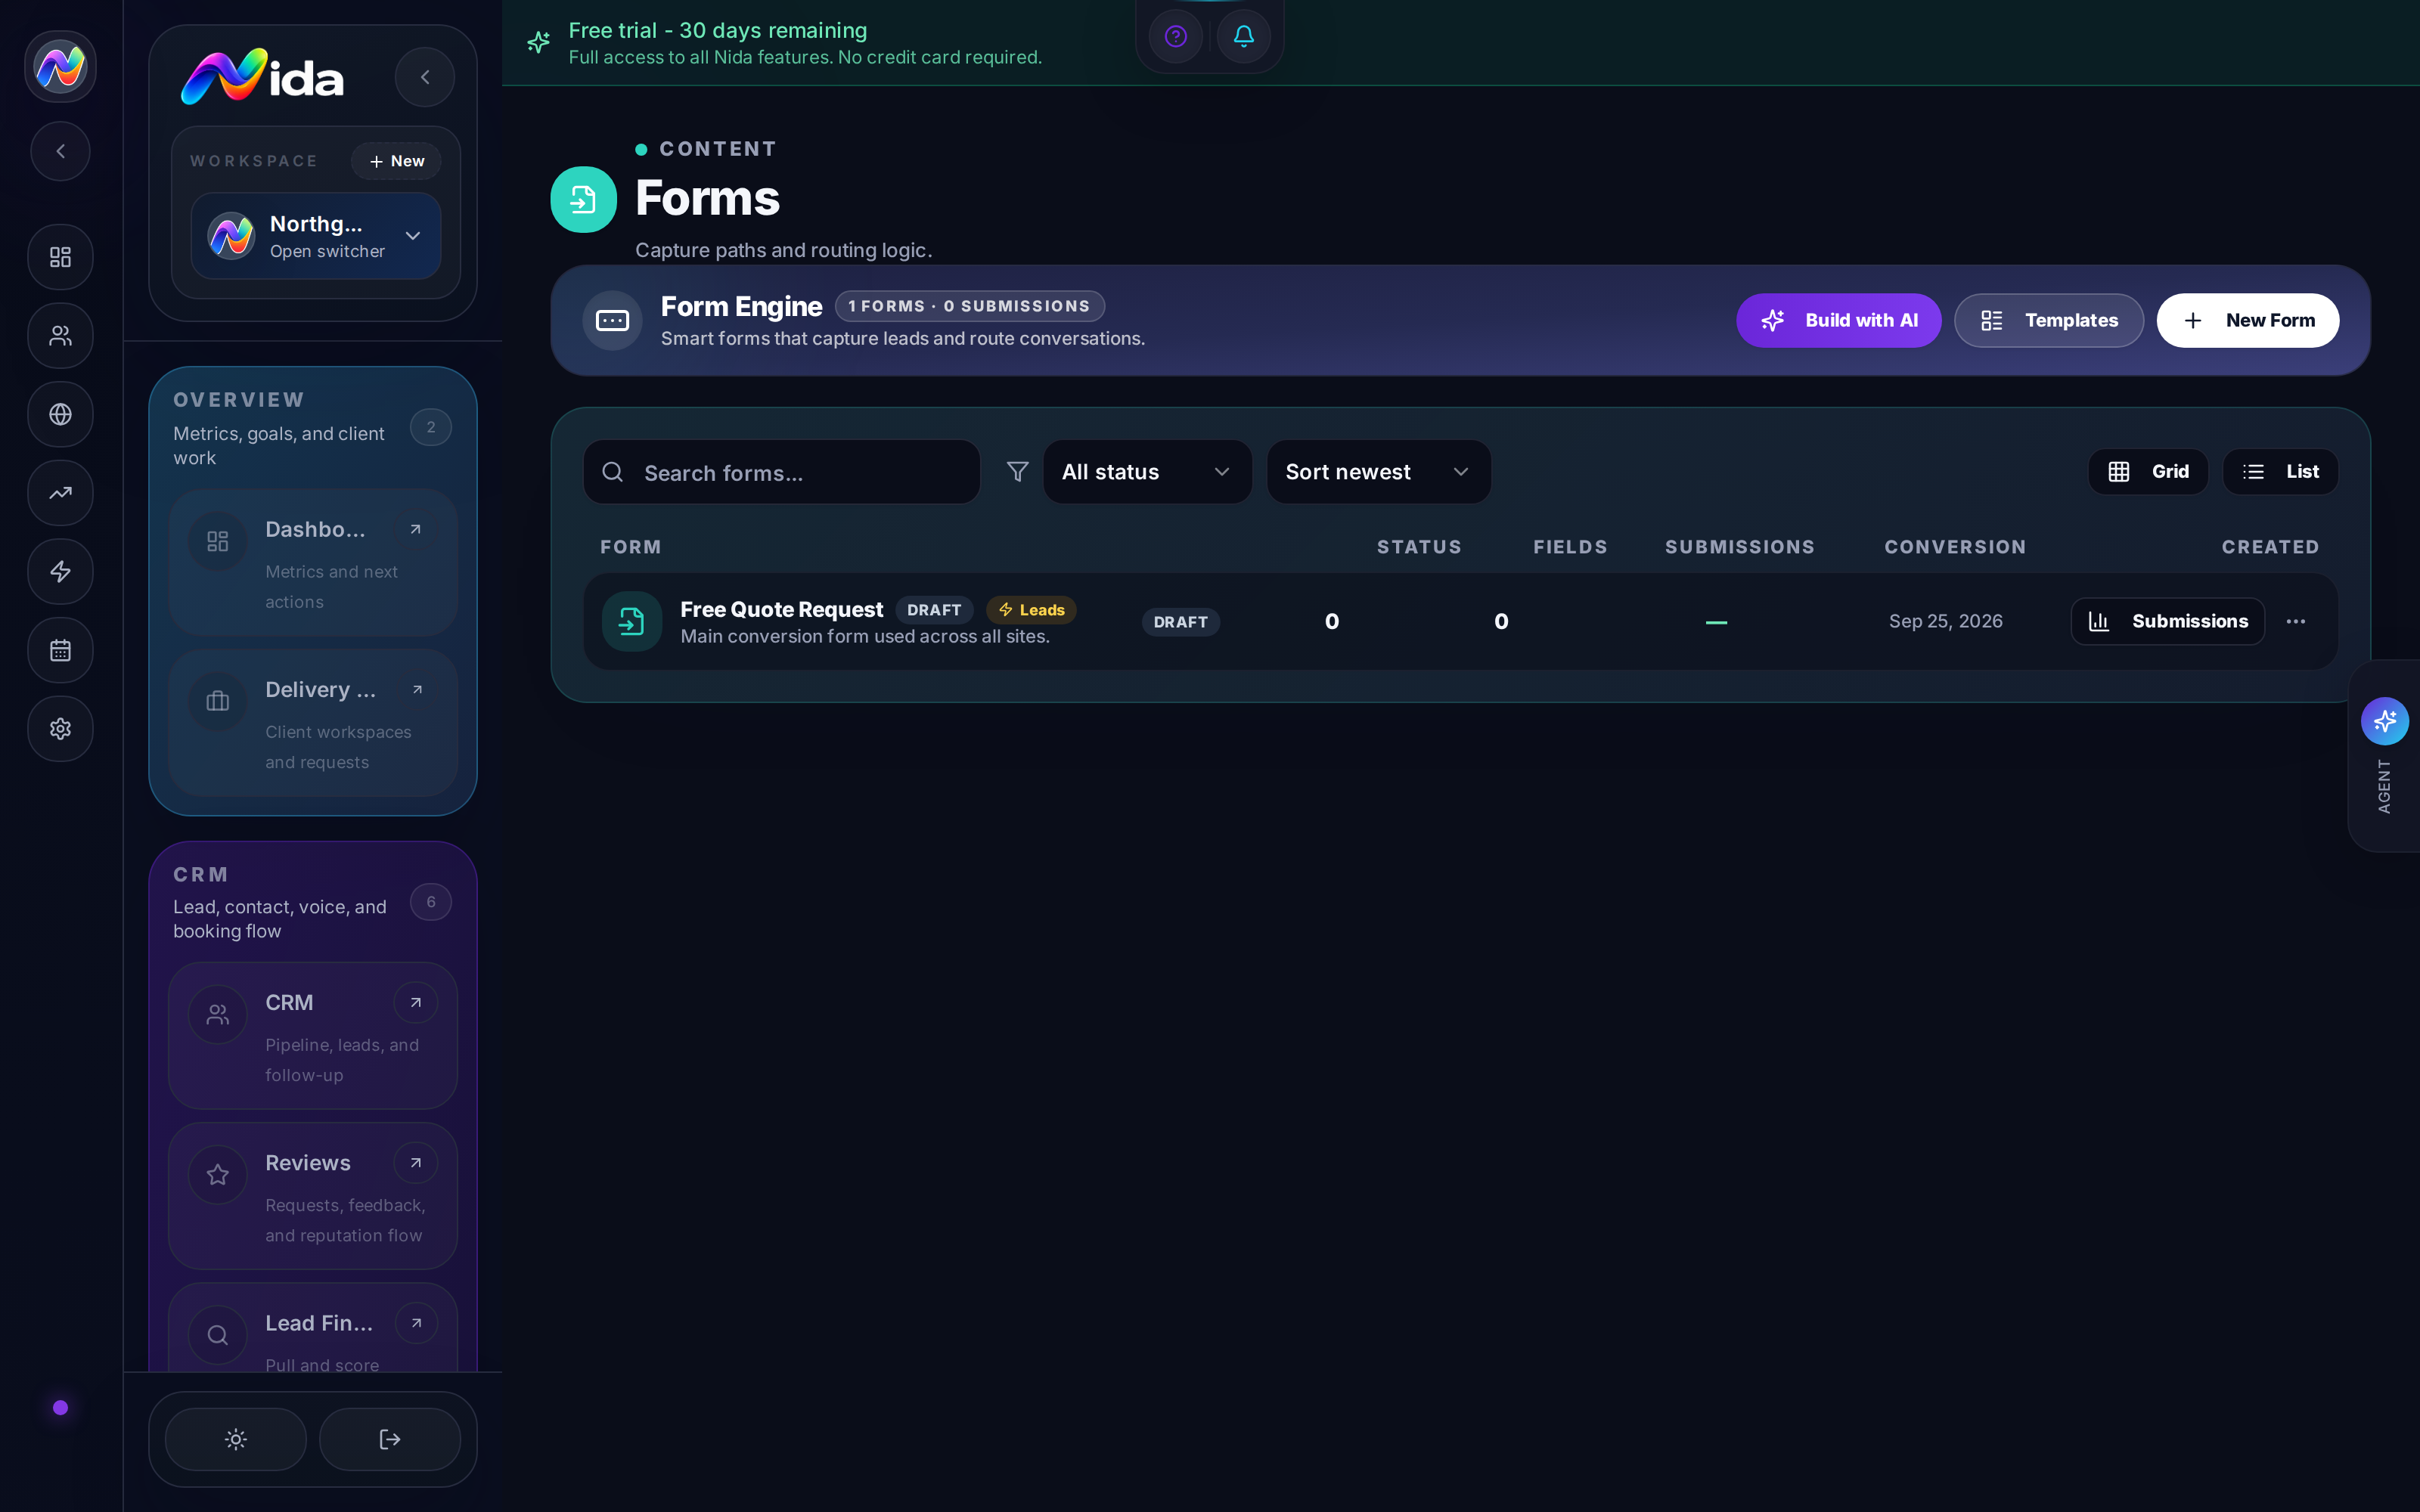Open the trending analytics icon
Screen dimensions: 2420x1512
point(60,493)
